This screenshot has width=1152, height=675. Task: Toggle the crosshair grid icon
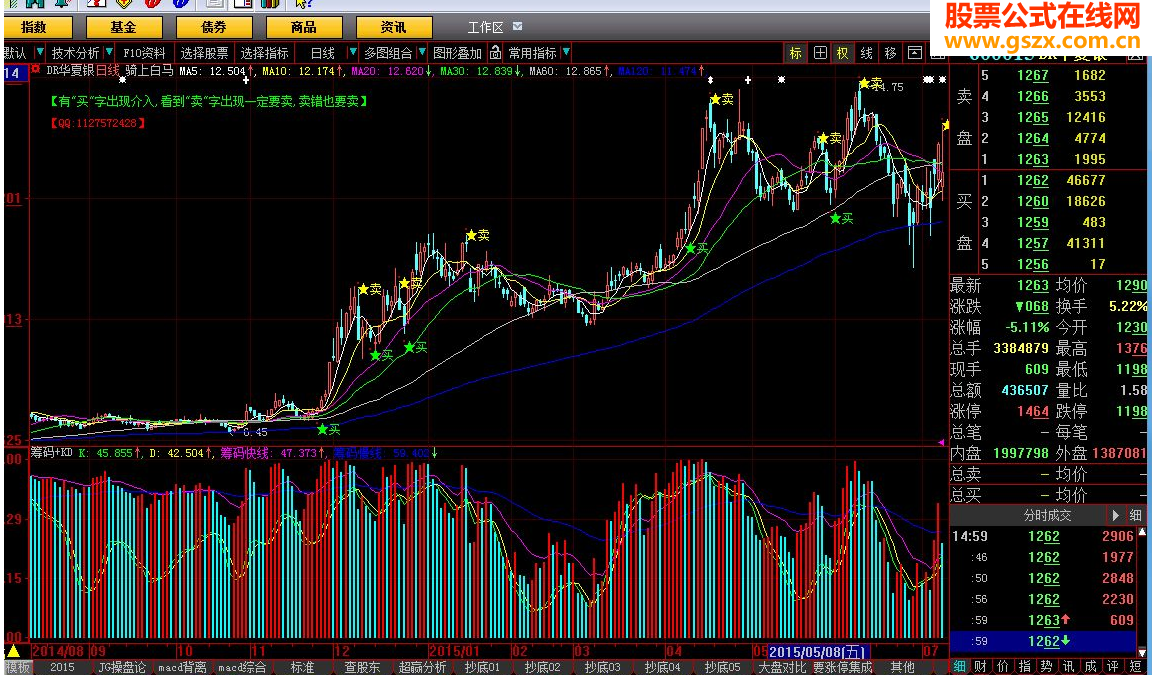click(x=820, y=53)
